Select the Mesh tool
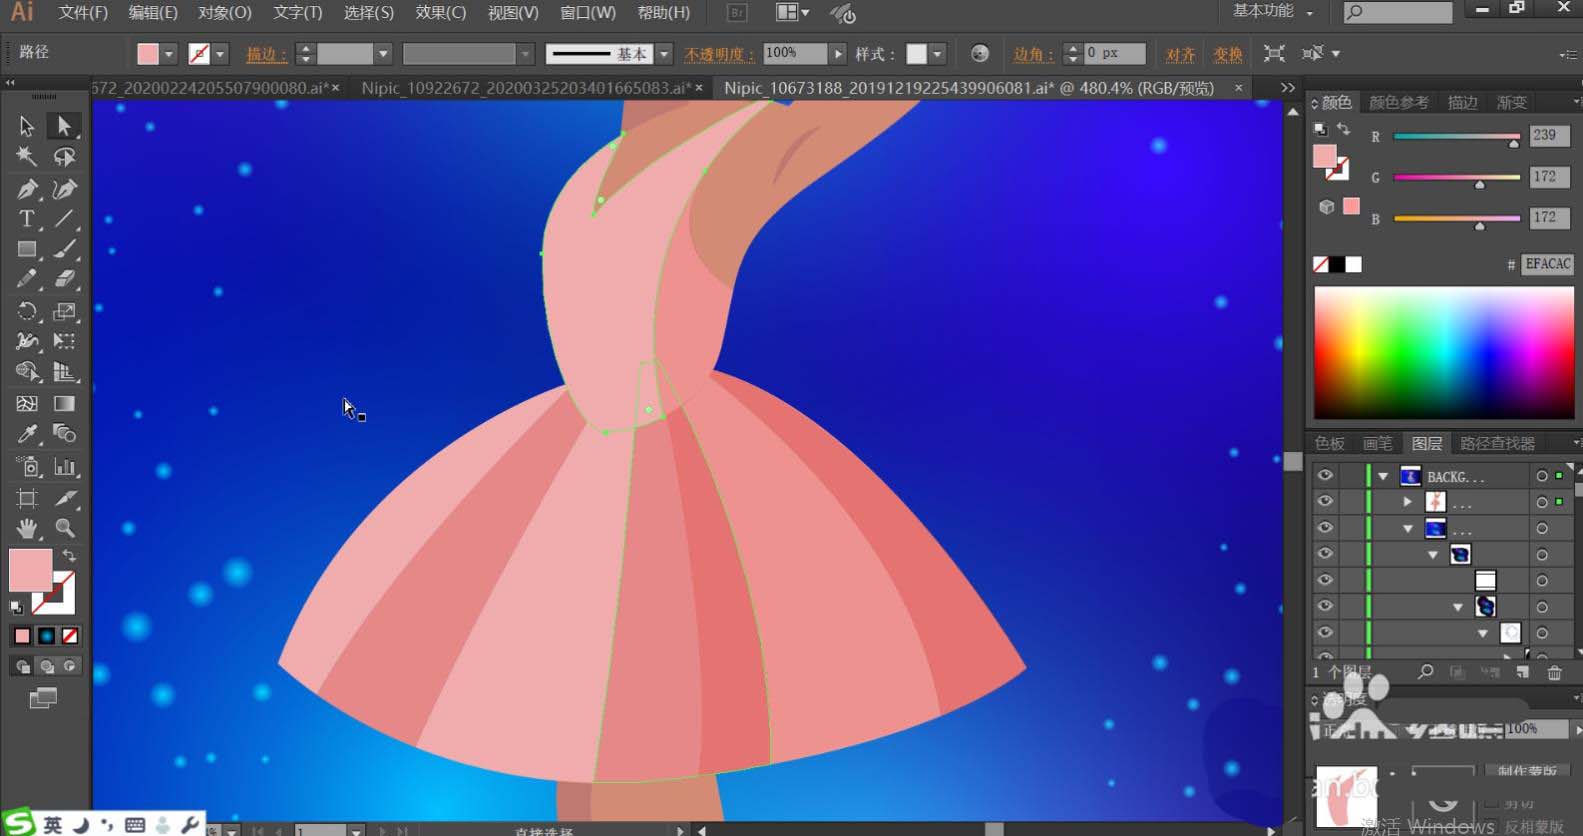The image size is (1583, 836). 26,404
